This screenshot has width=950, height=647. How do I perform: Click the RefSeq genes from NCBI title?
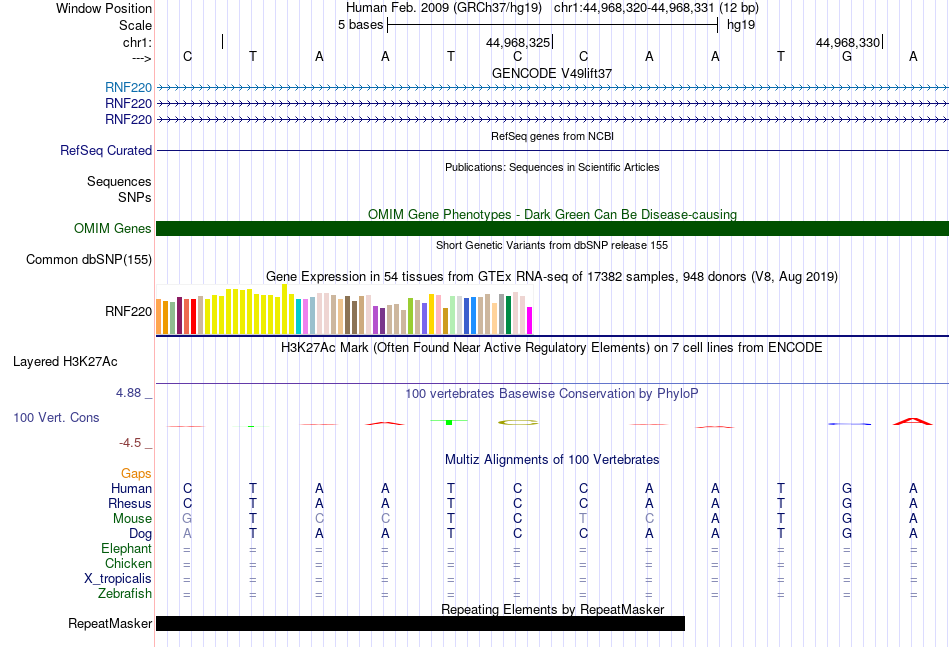coord(552,136)
